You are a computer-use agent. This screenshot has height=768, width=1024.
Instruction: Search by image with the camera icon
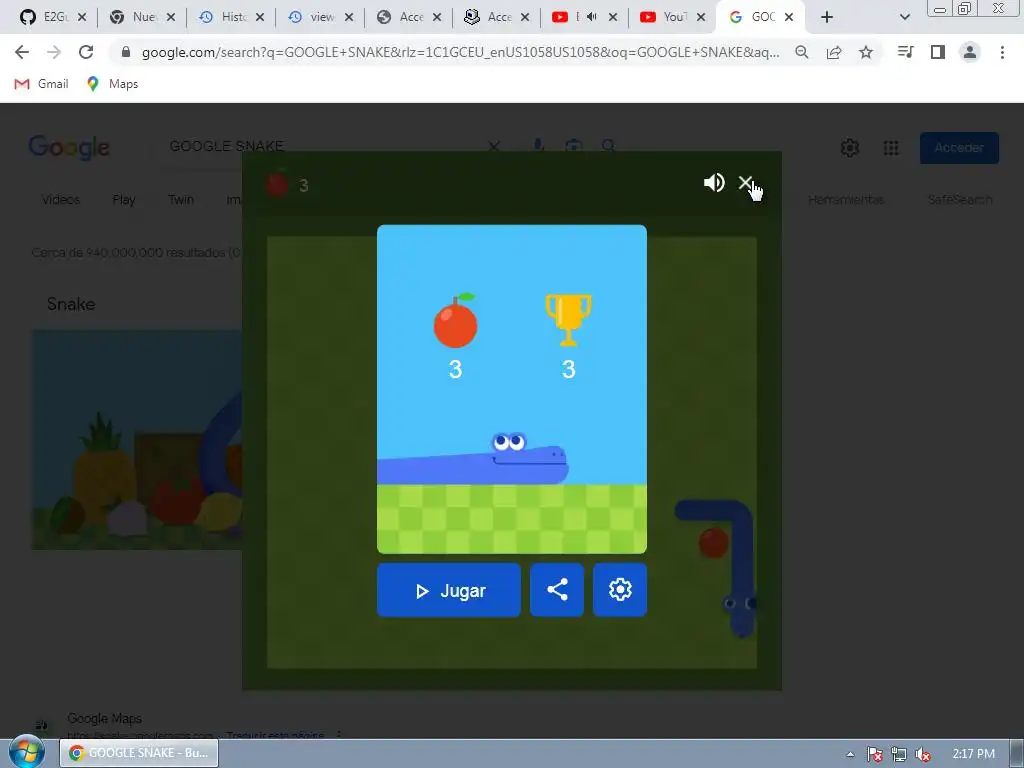[x=573, y=146]
